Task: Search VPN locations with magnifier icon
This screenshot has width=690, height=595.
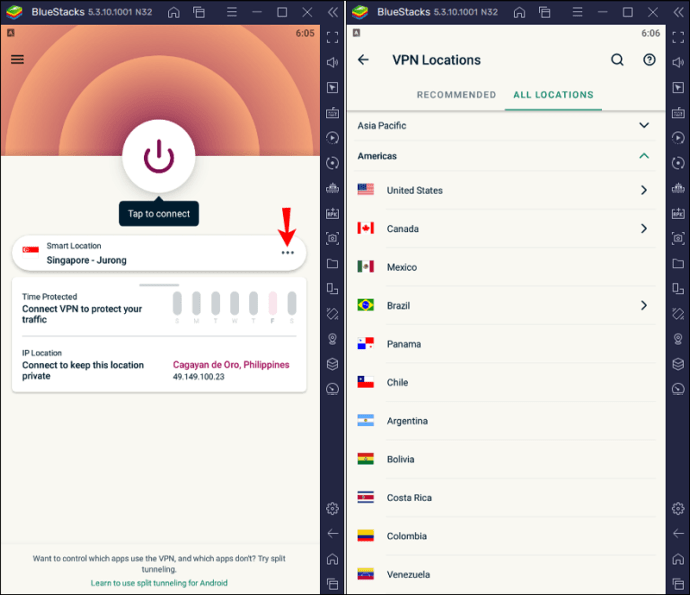Action: (x=617, y=60)
